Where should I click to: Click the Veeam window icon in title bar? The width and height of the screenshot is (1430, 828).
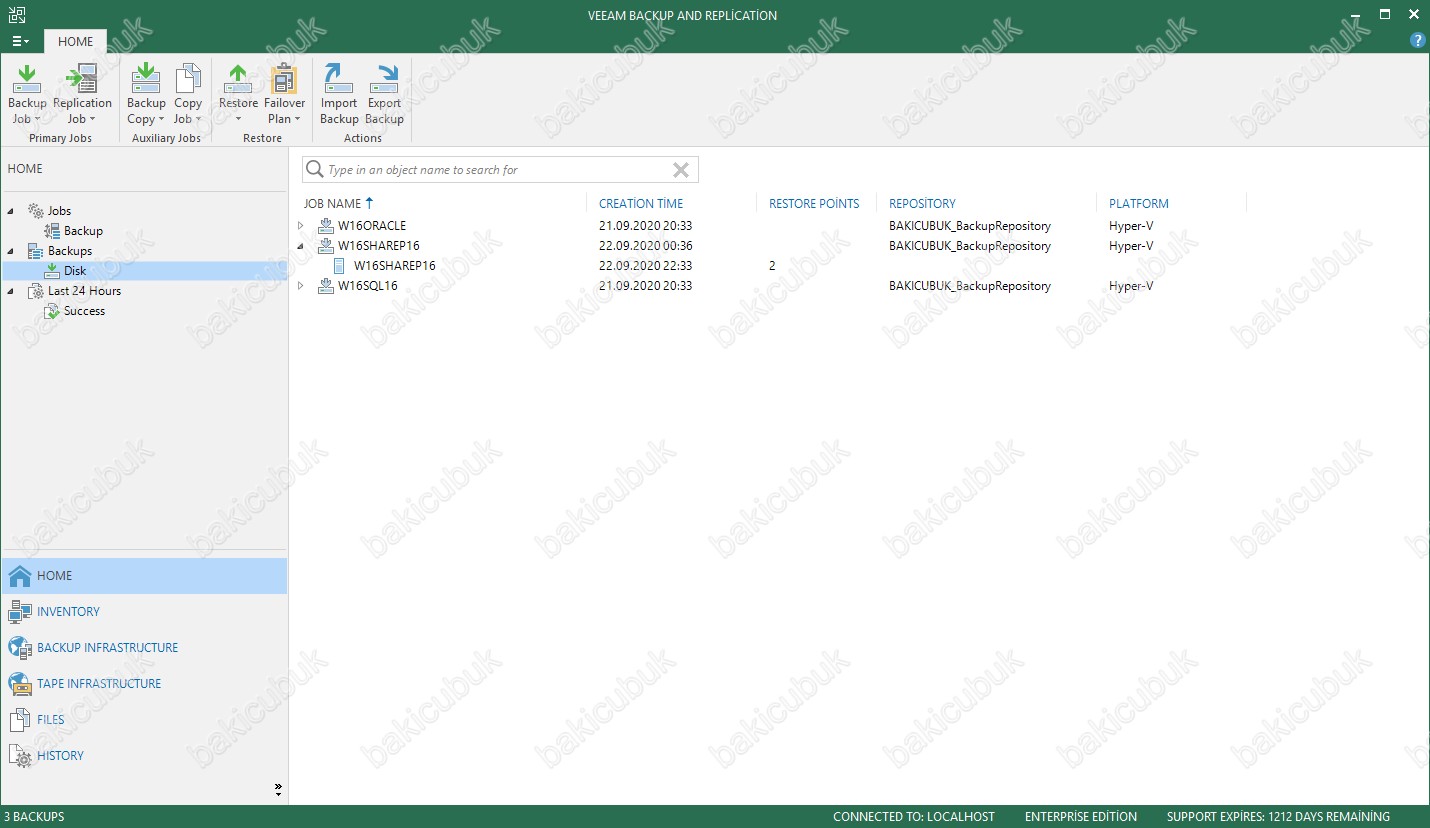[15, 14]
